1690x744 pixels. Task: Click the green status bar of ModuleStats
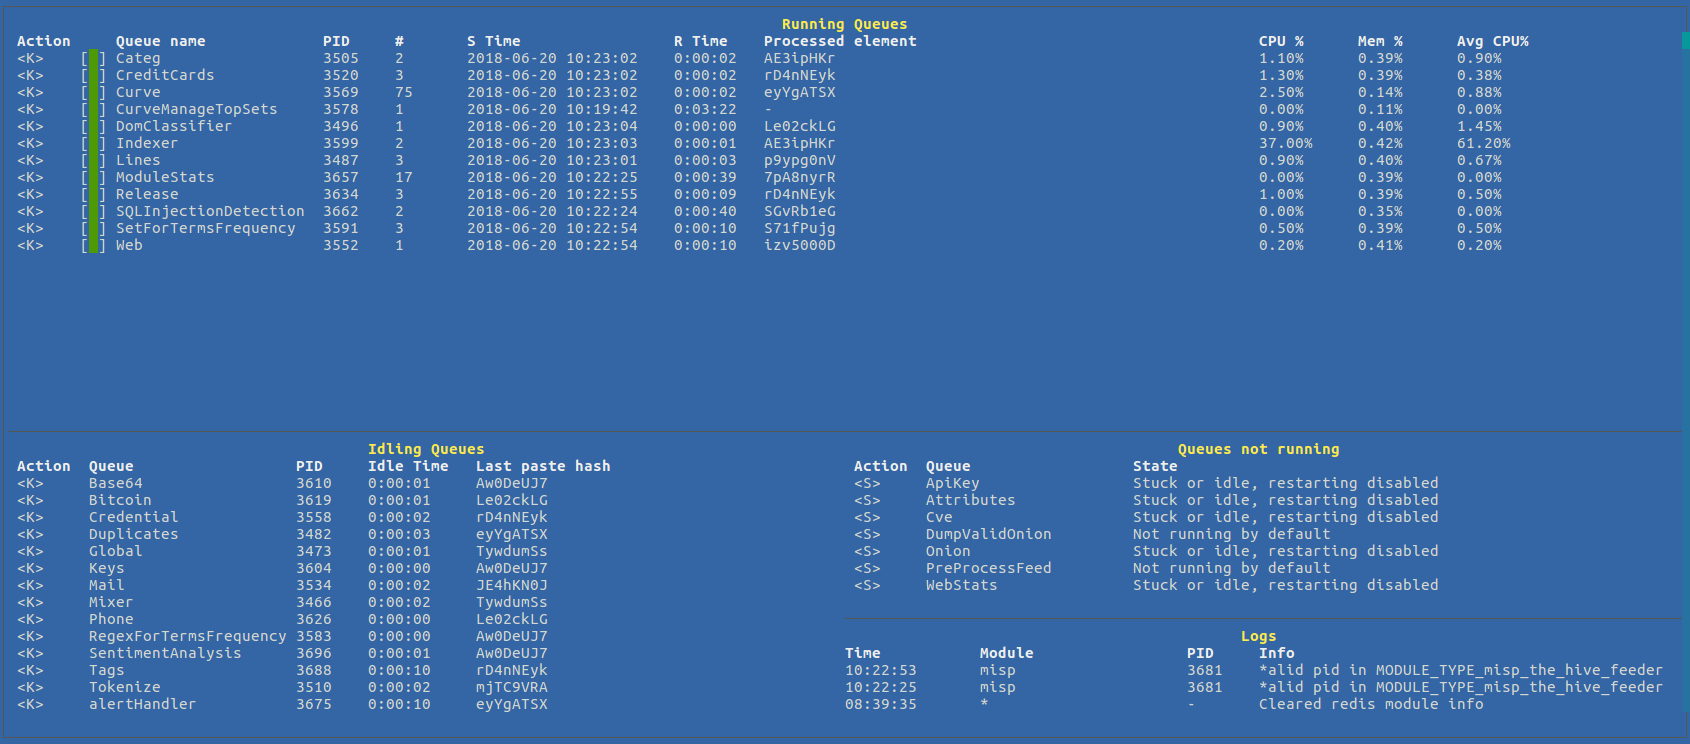click(93, 177)
